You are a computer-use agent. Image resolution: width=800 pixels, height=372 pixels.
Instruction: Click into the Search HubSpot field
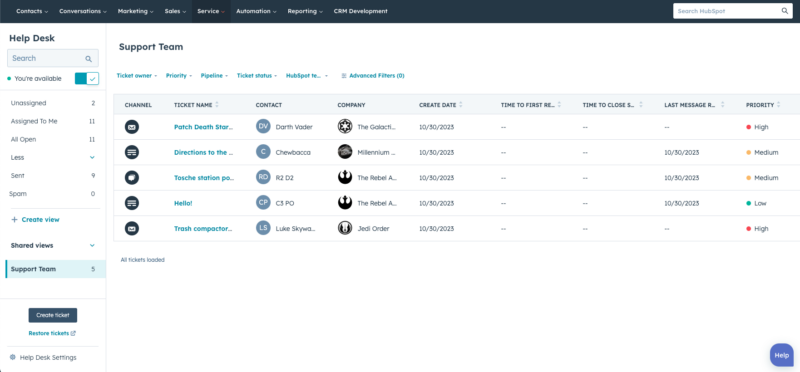pyautogui.click(x=733, y=11)
